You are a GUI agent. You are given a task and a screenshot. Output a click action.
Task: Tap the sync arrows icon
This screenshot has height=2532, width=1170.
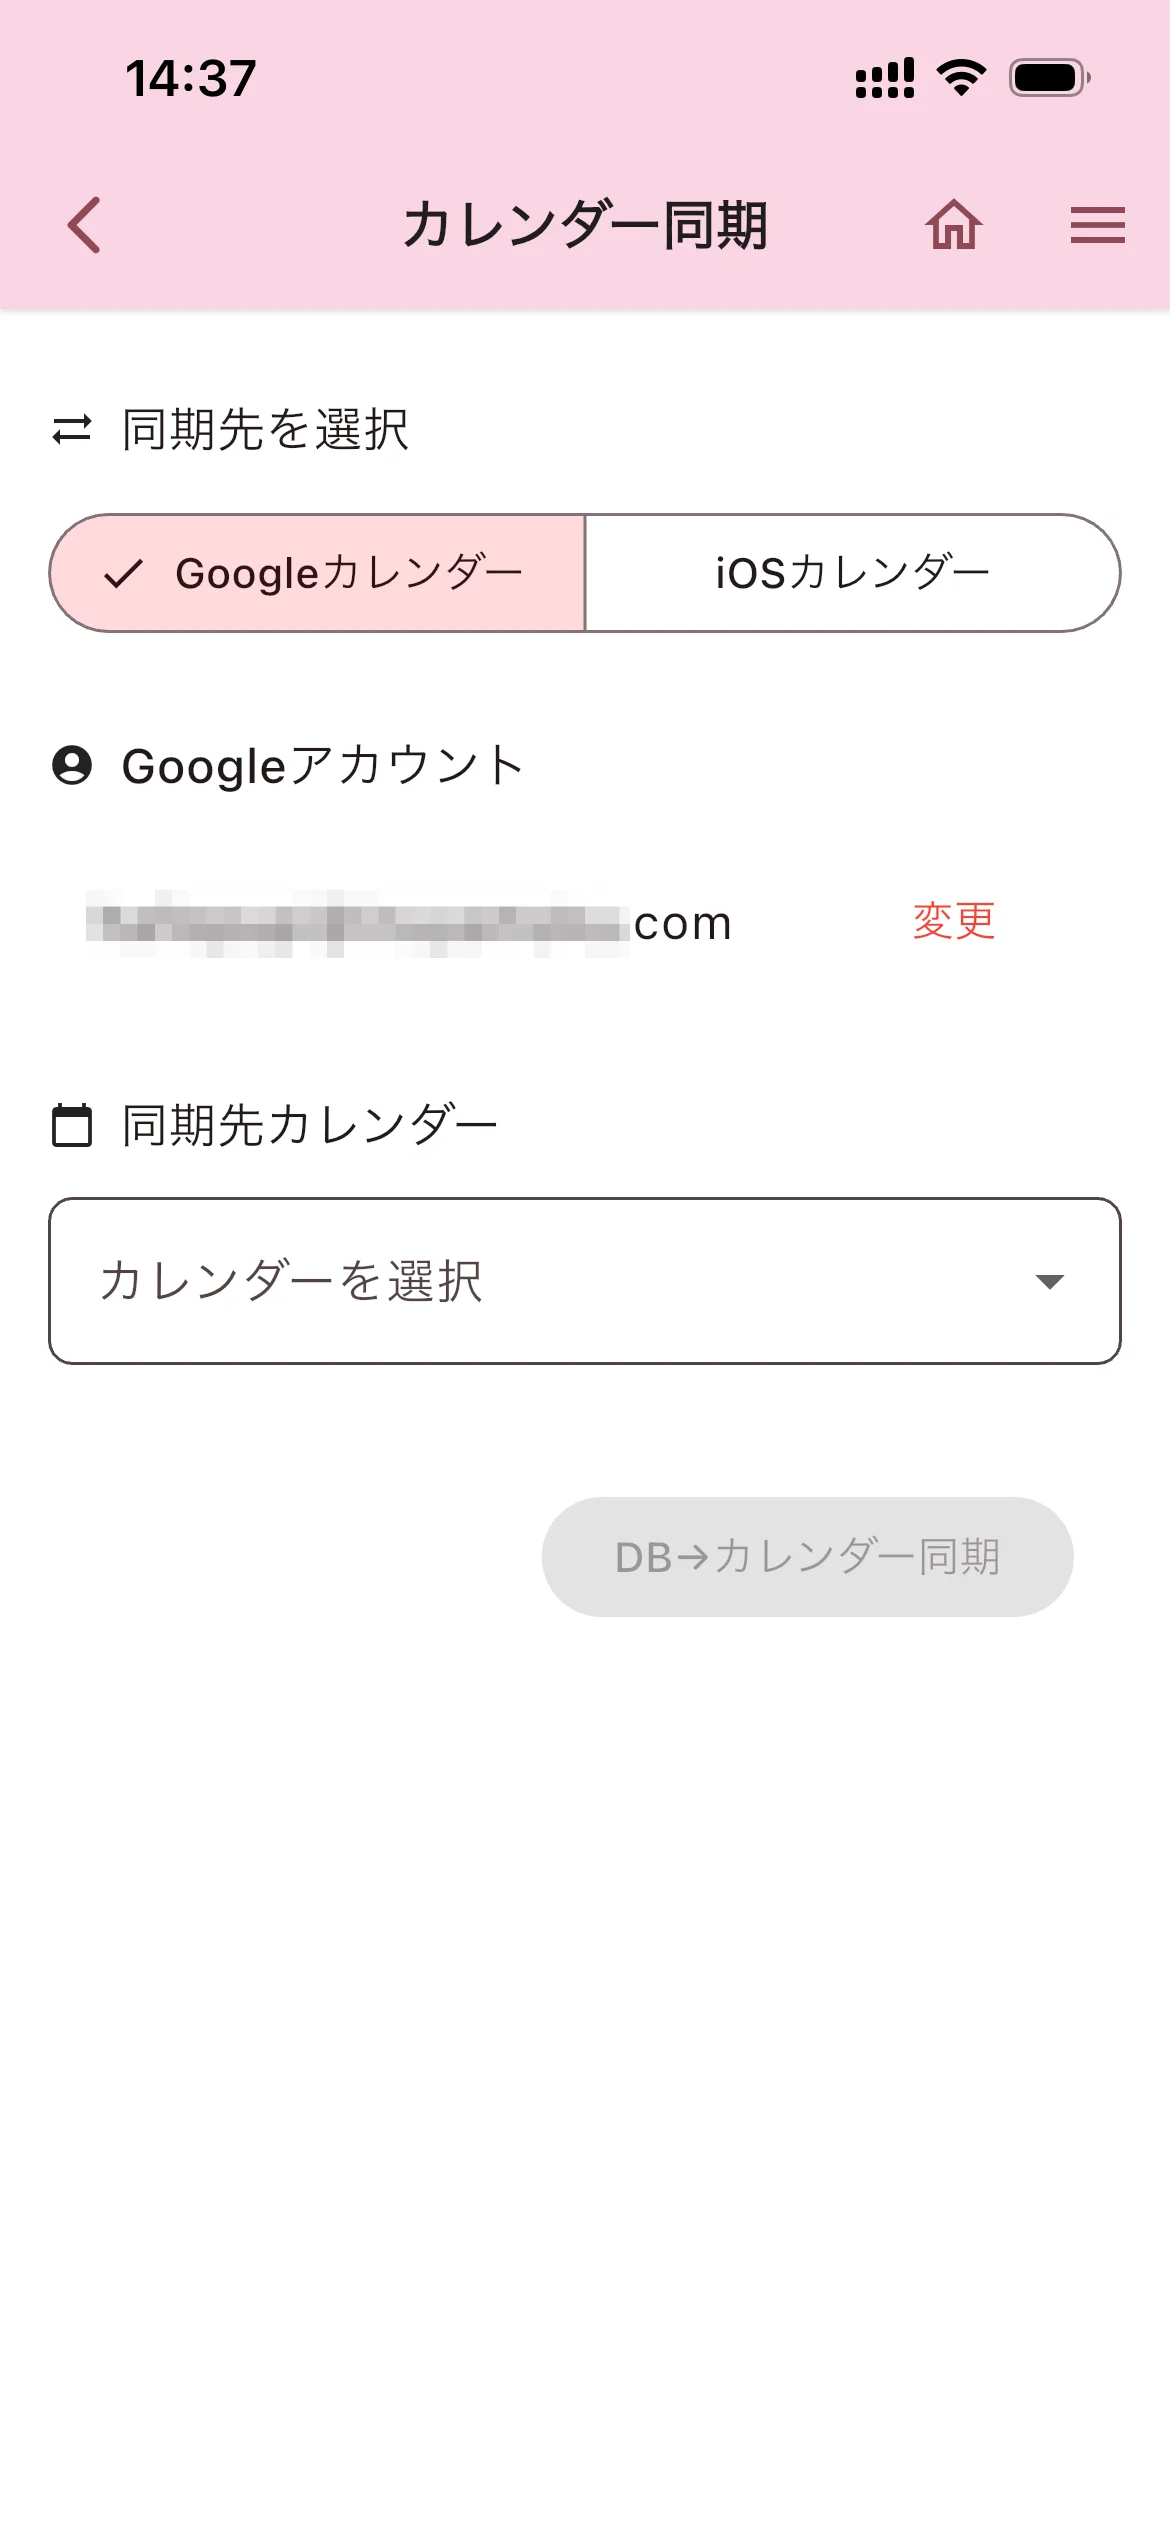72,430
